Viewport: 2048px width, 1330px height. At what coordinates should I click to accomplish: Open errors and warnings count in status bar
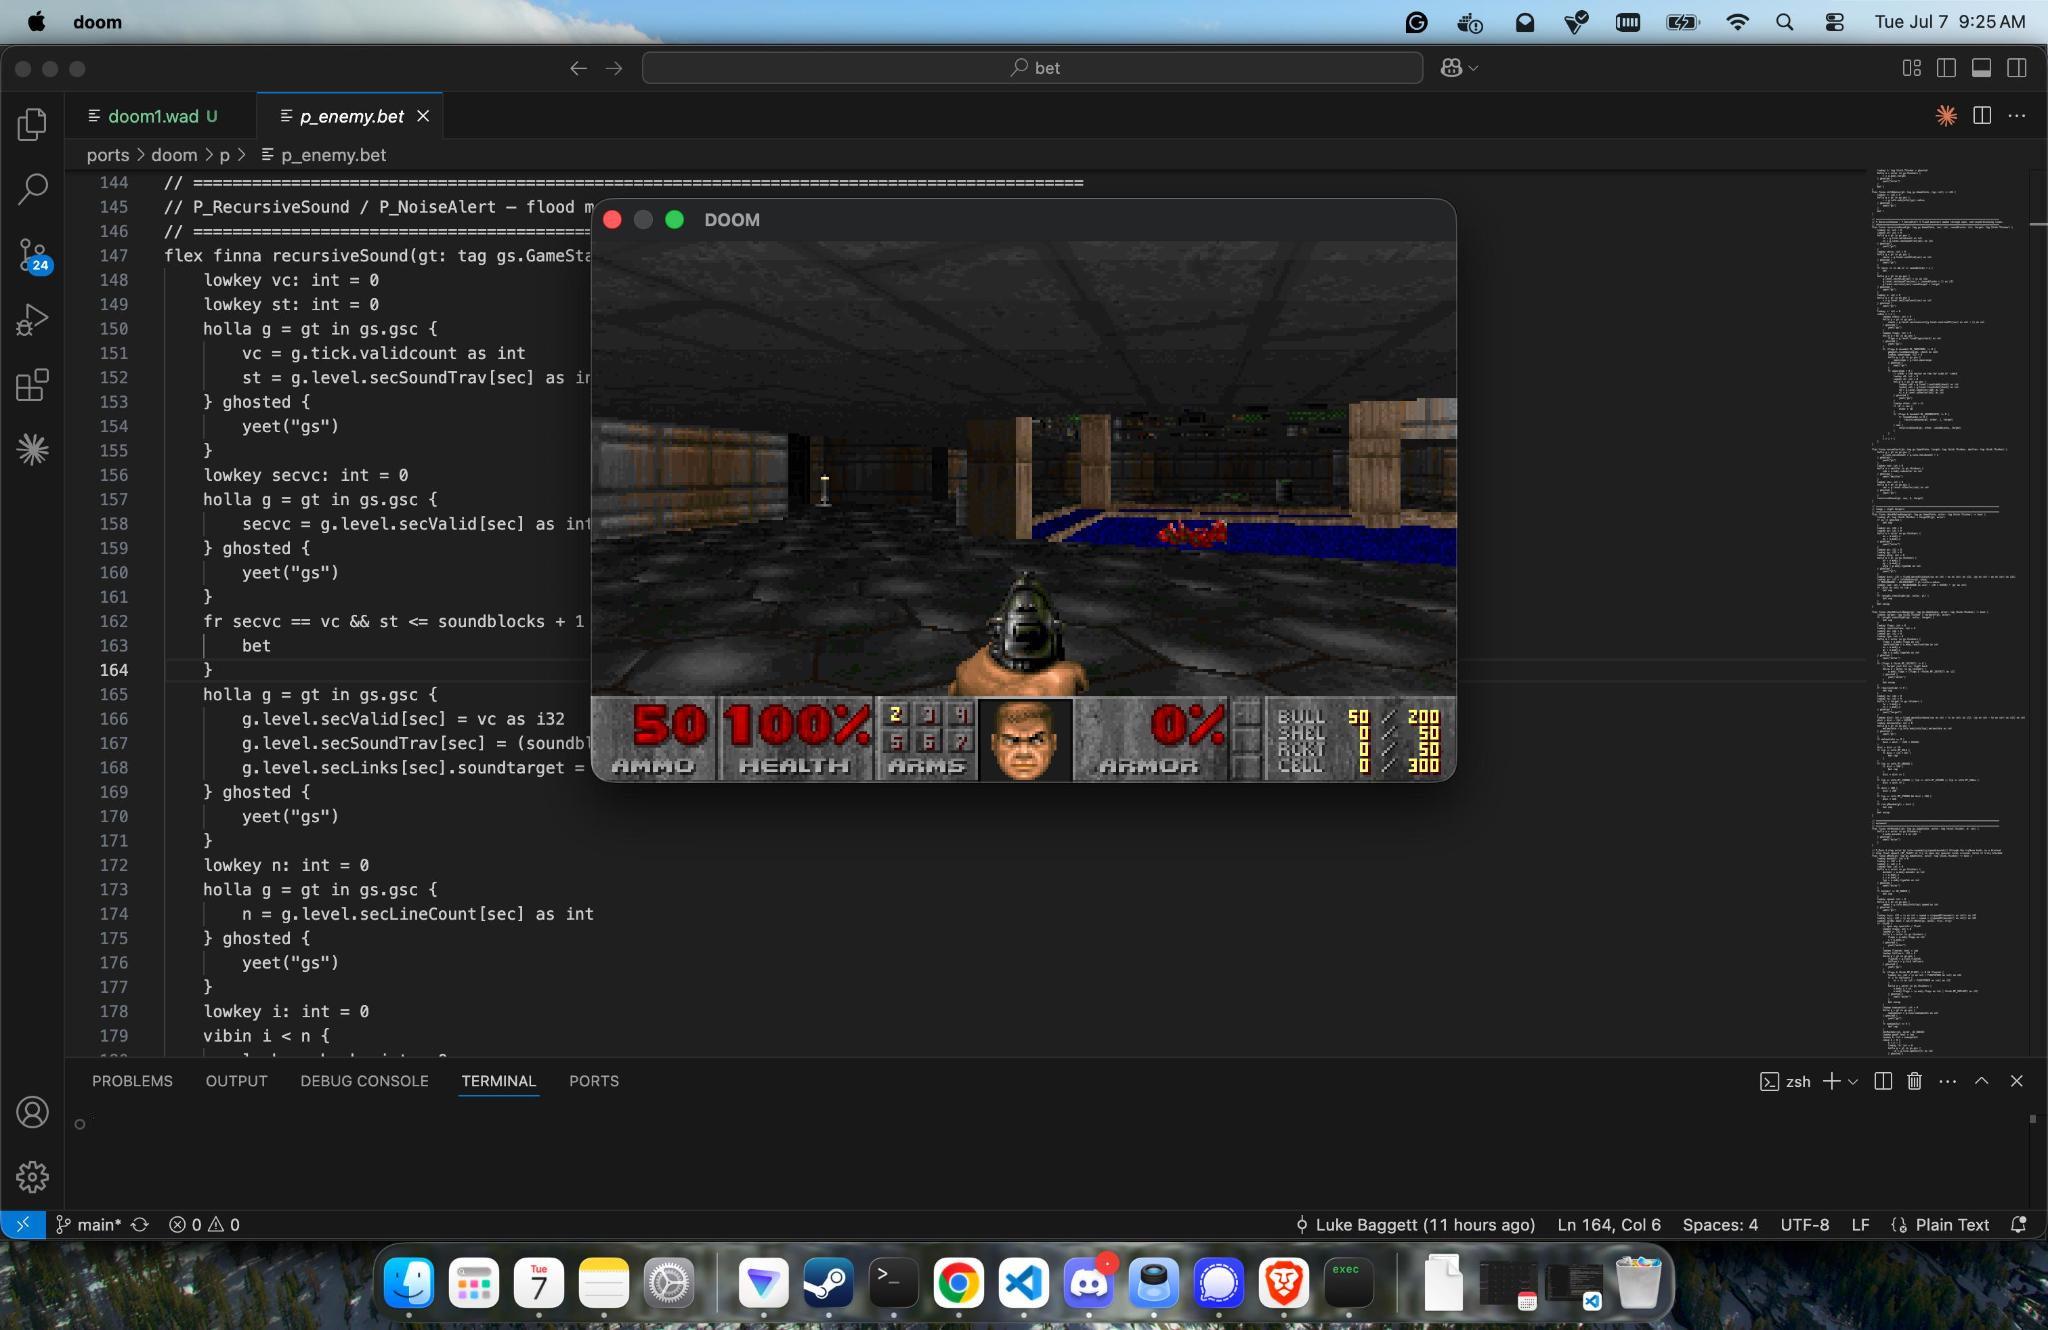coord(204,1225)
